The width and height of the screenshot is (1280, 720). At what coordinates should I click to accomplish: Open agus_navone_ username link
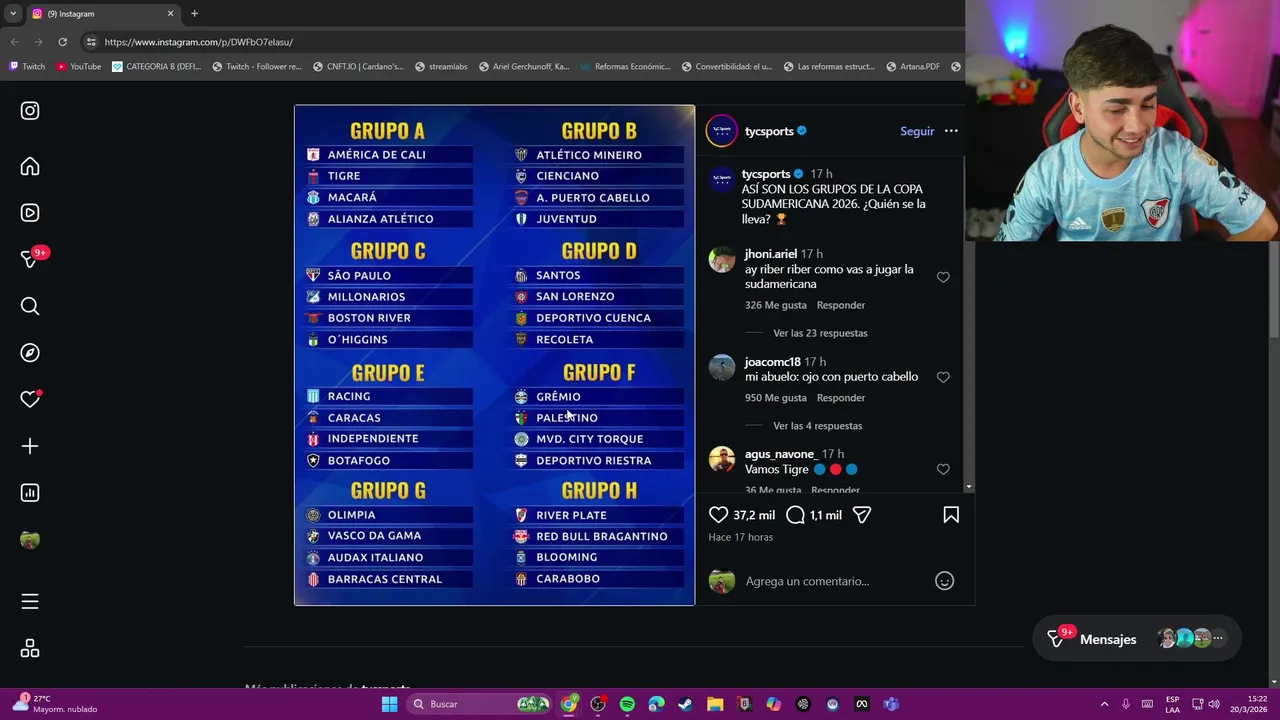pyautogui.click(x=781, y=454)
